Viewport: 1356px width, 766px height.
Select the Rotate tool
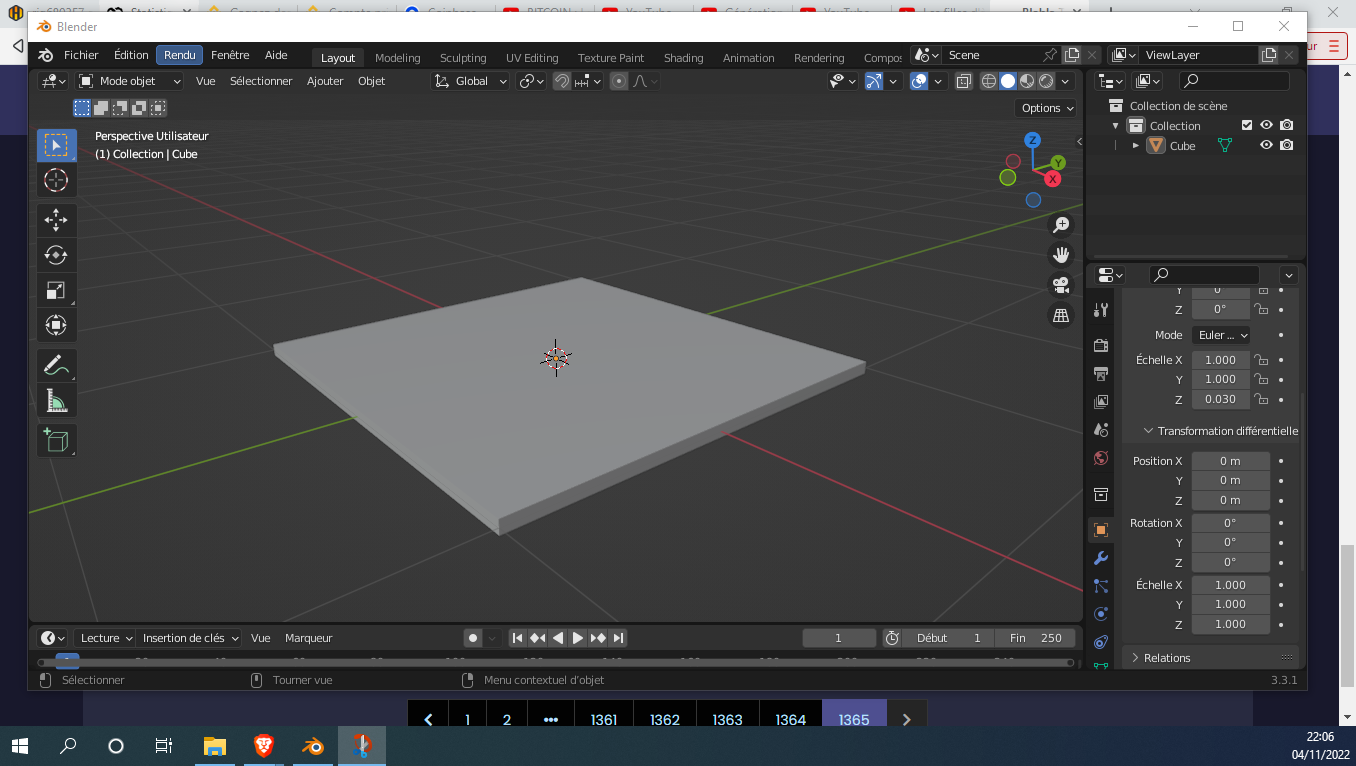56,255
